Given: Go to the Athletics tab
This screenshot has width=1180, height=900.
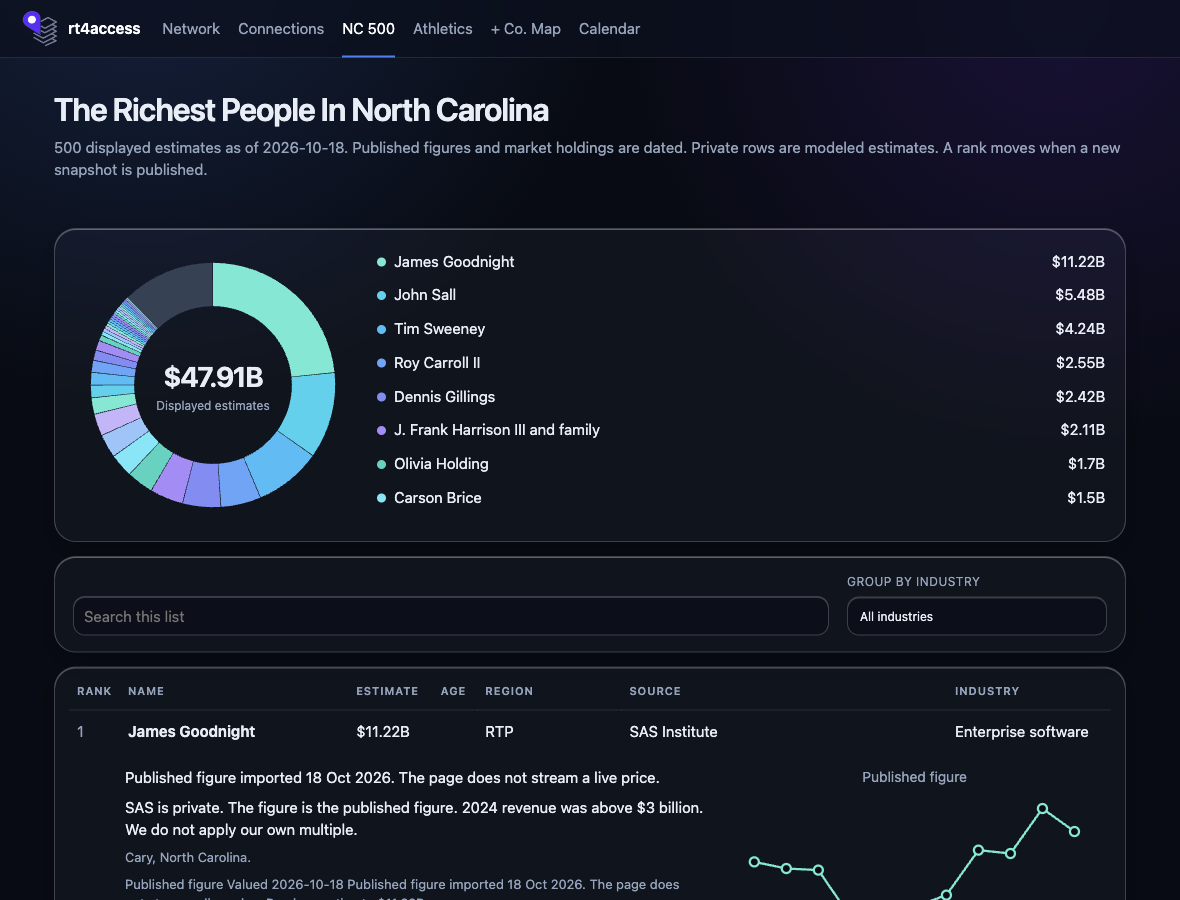Looking at the screenshot, I should [x=442, y=29].
